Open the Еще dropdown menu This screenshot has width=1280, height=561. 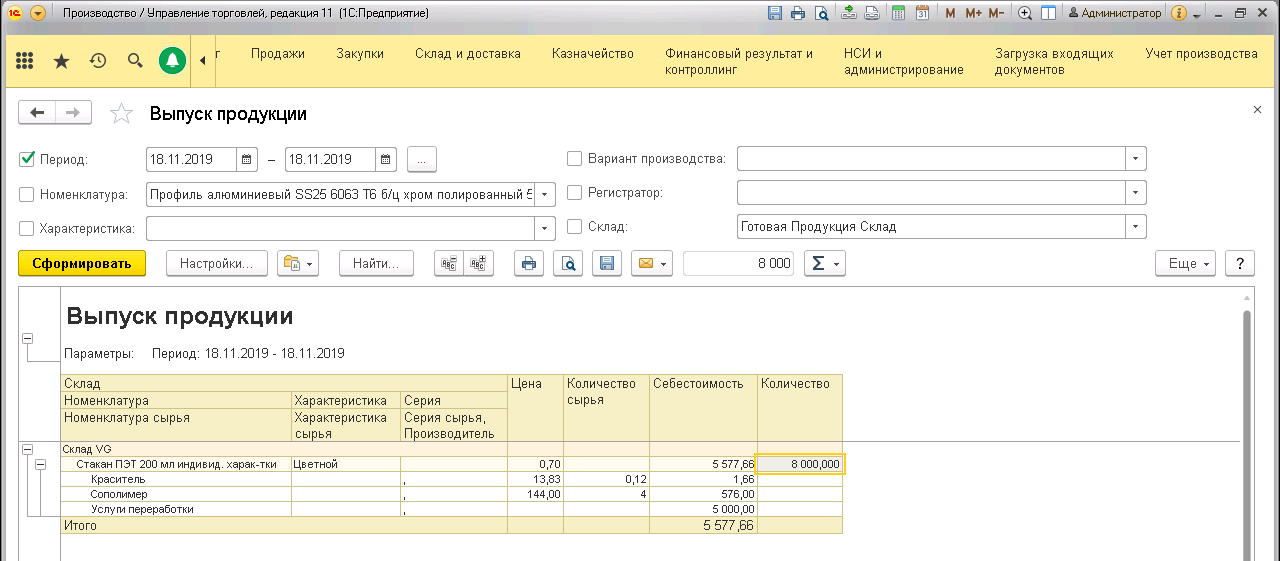(1186, 263)
